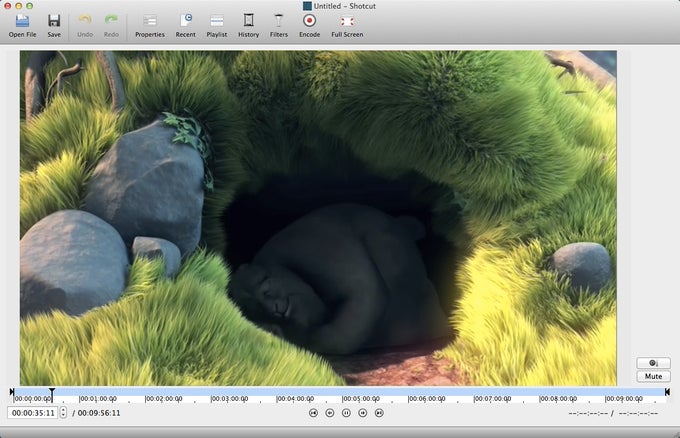Screen dimensions: 680x438
Task: Seek to 00:02:00:00 on the timeline ruler
Action: [163, 399]
